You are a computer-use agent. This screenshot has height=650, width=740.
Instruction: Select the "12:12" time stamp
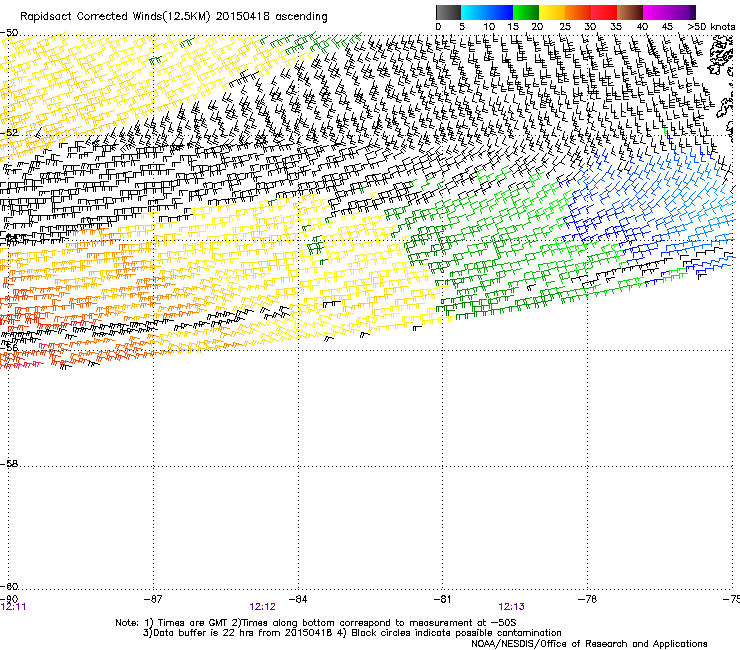pyautogui.click(x=262, y=607)
